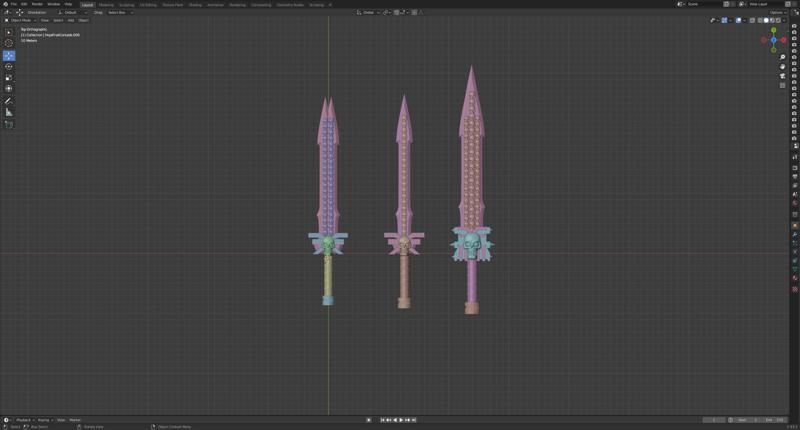Add a new workspace with plus tab
This screenshot has width=800, height=430.
[x=330, y=5]
